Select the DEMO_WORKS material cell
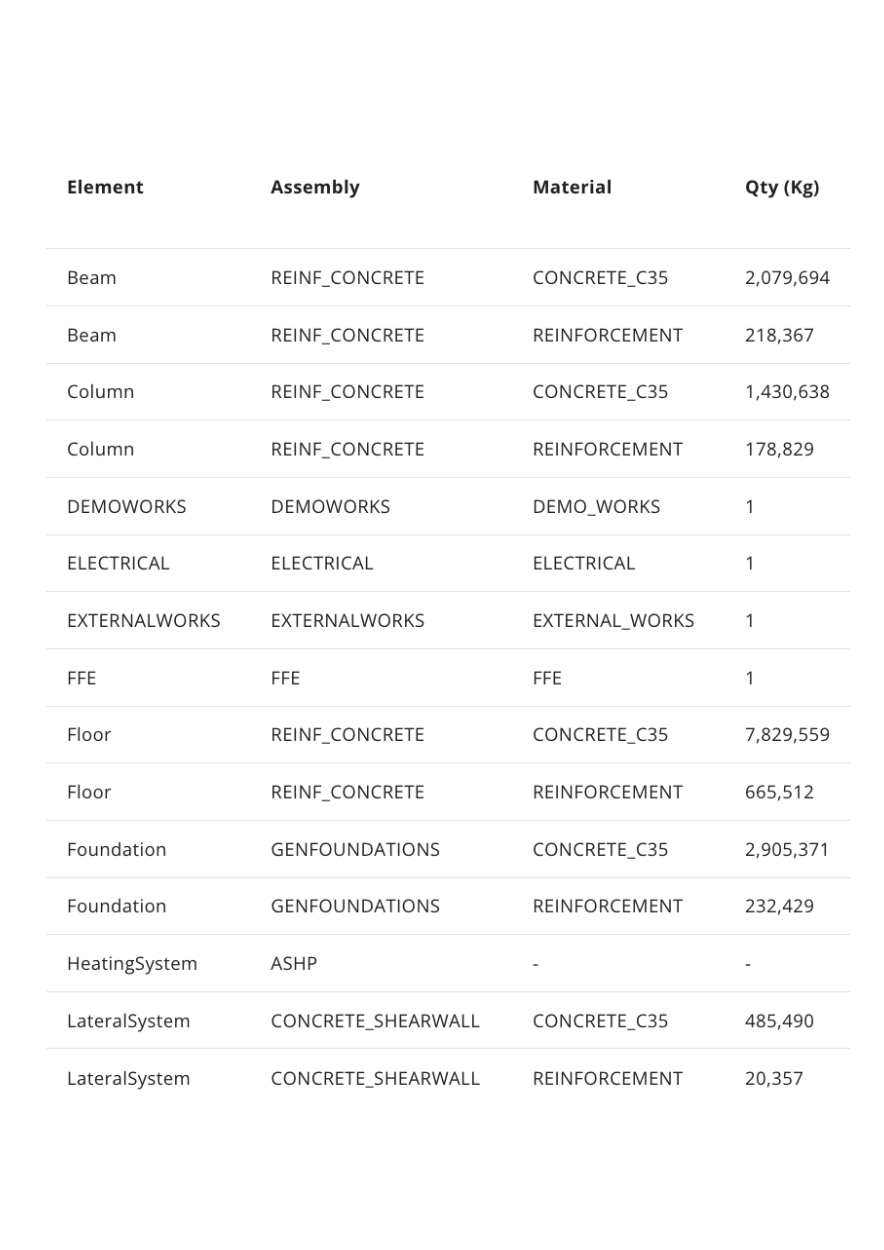This screenshot has width=884, height=1250. [x=596, y=506]
